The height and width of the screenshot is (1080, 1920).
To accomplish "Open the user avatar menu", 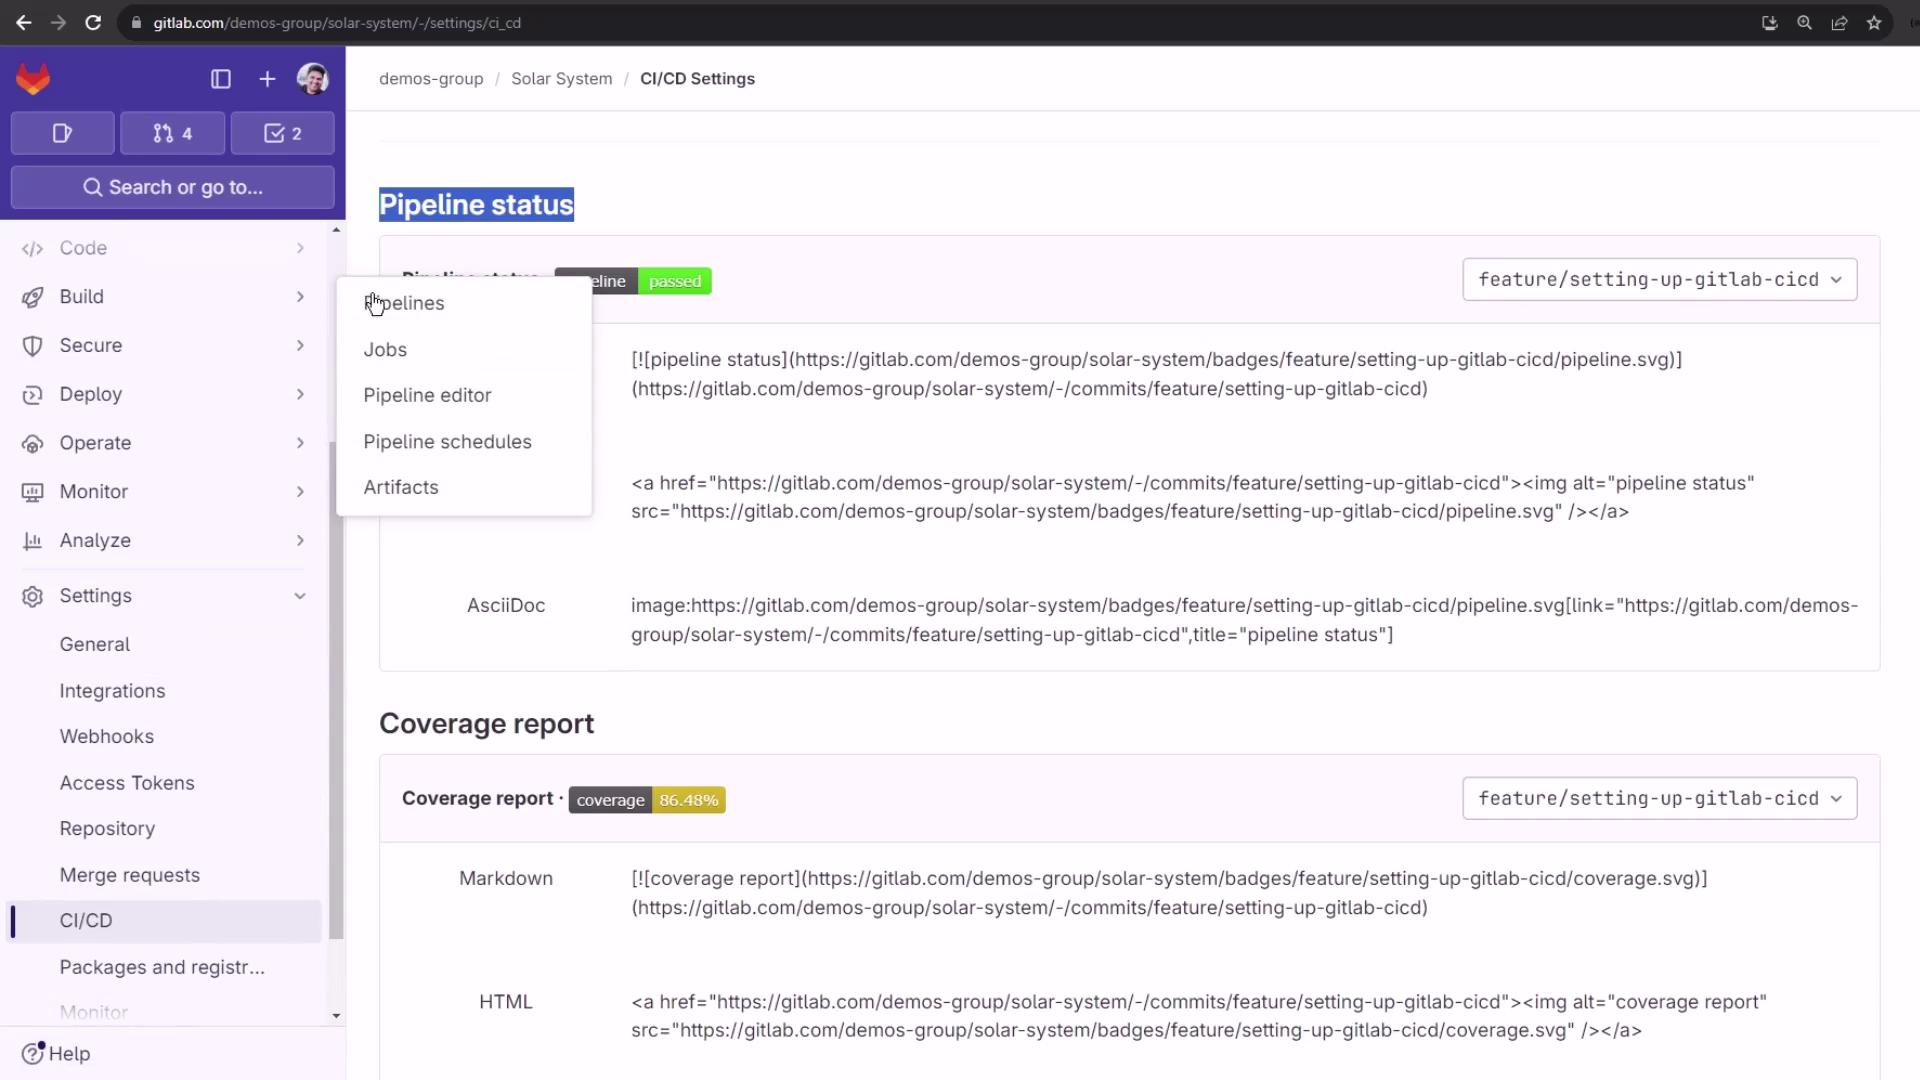I will pyautogui.click(x=312, y=79).
